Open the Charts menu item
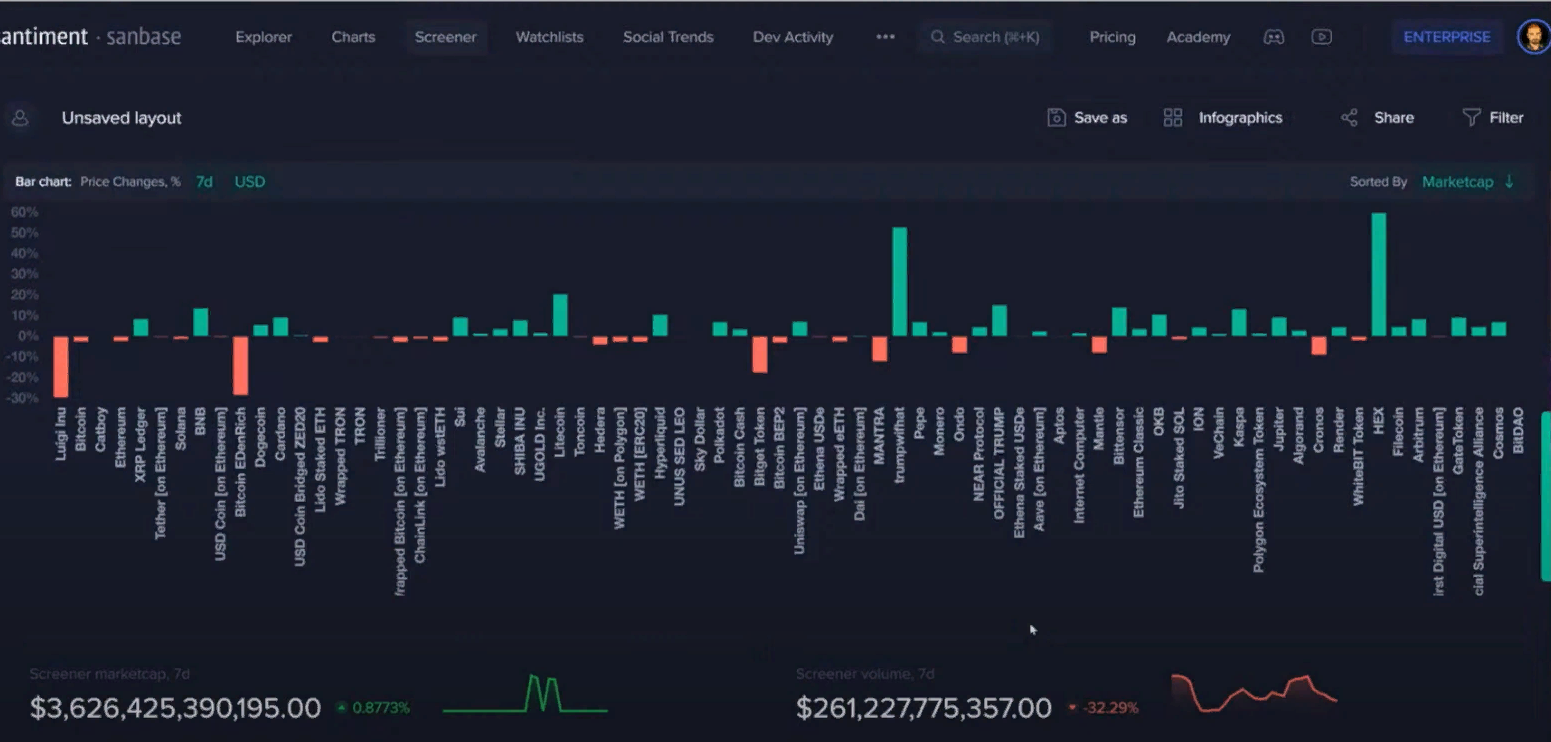 (x=353, y=37)
